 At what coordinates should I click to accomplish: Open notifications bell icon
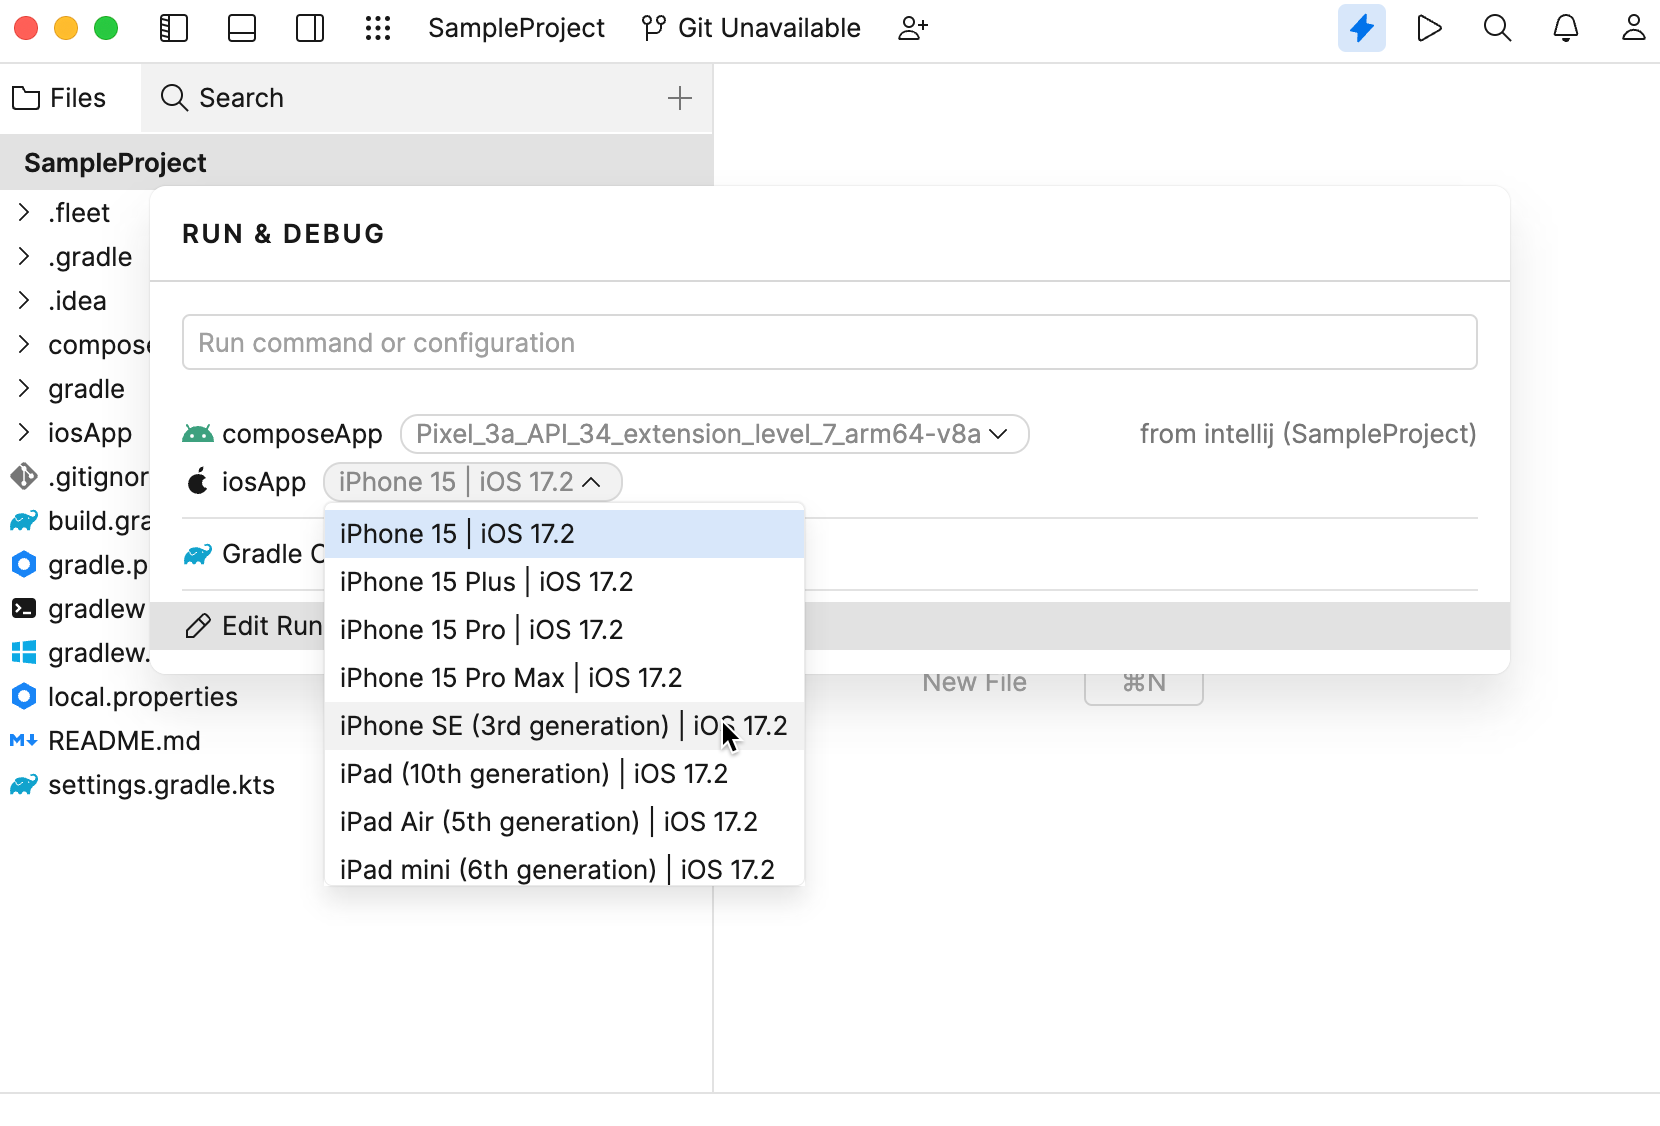pos(1566,28)
